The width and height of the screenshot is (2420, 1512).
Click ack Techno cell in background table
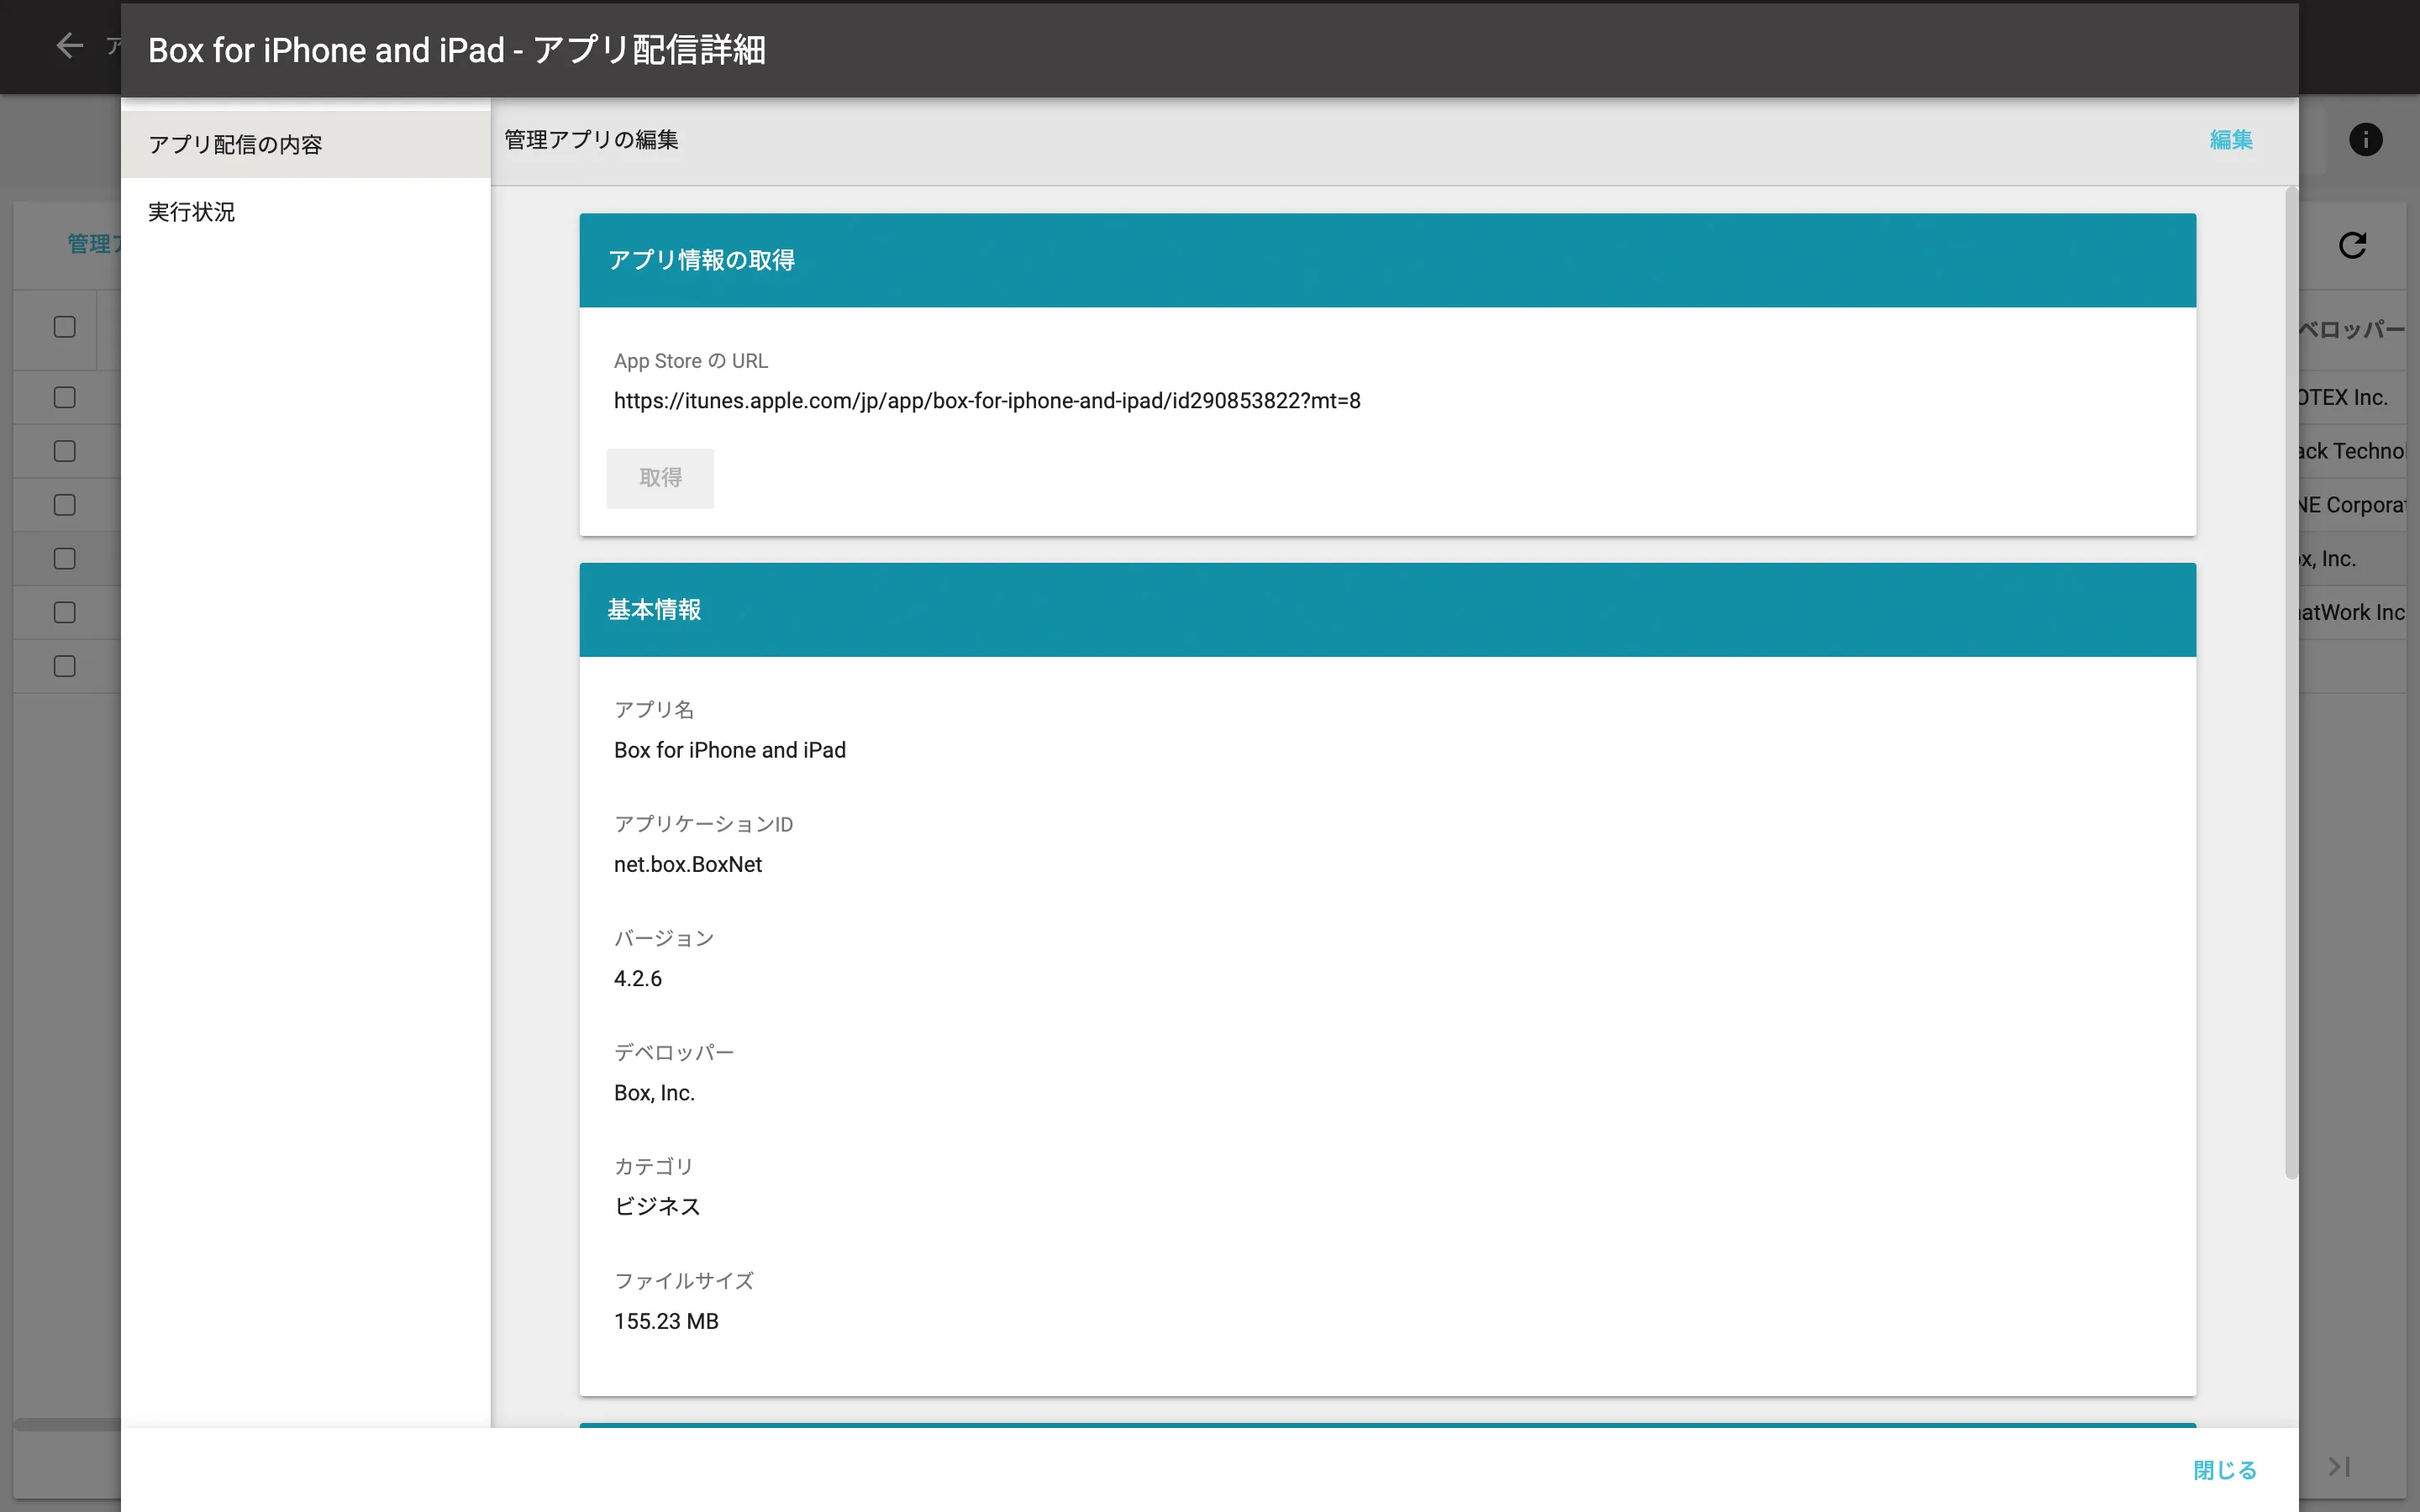[2352, 452]
